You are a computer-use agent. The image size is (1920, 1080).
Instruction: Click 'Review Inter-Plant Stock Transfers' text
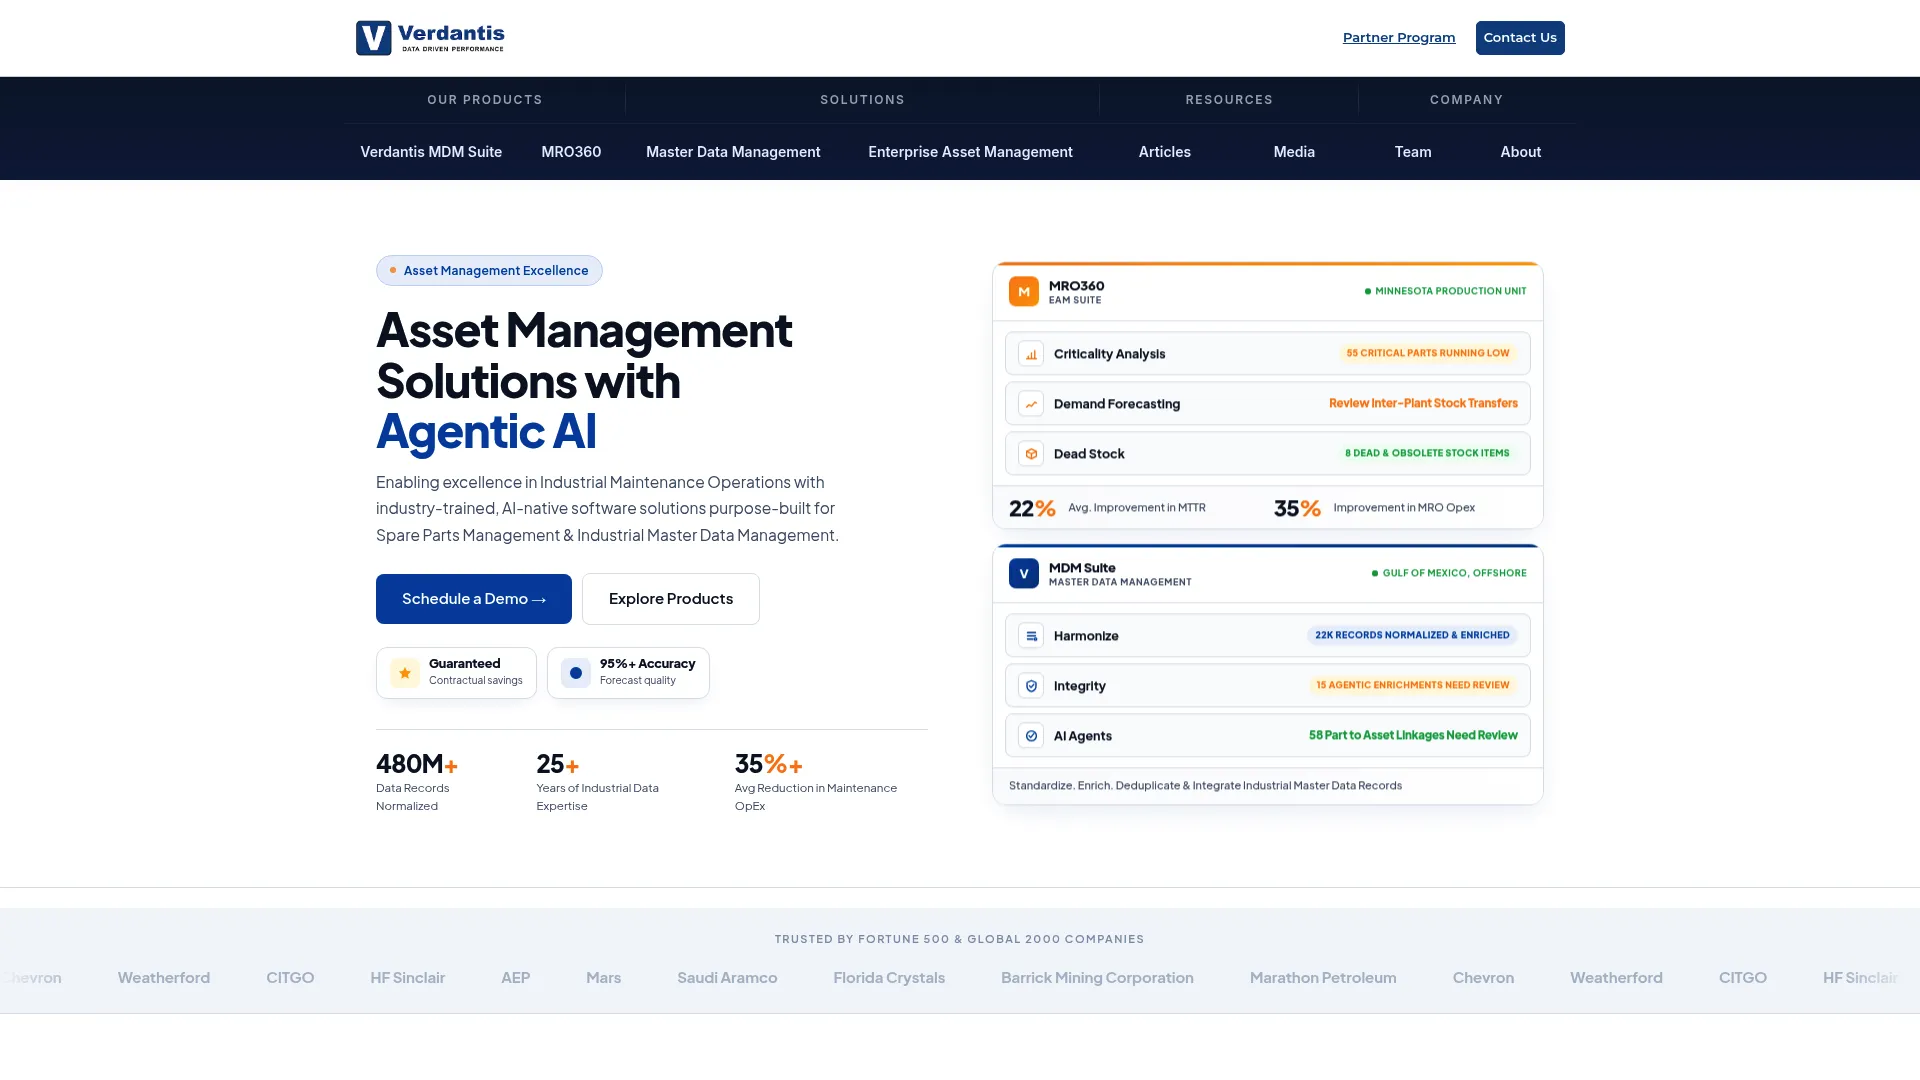1423,404
